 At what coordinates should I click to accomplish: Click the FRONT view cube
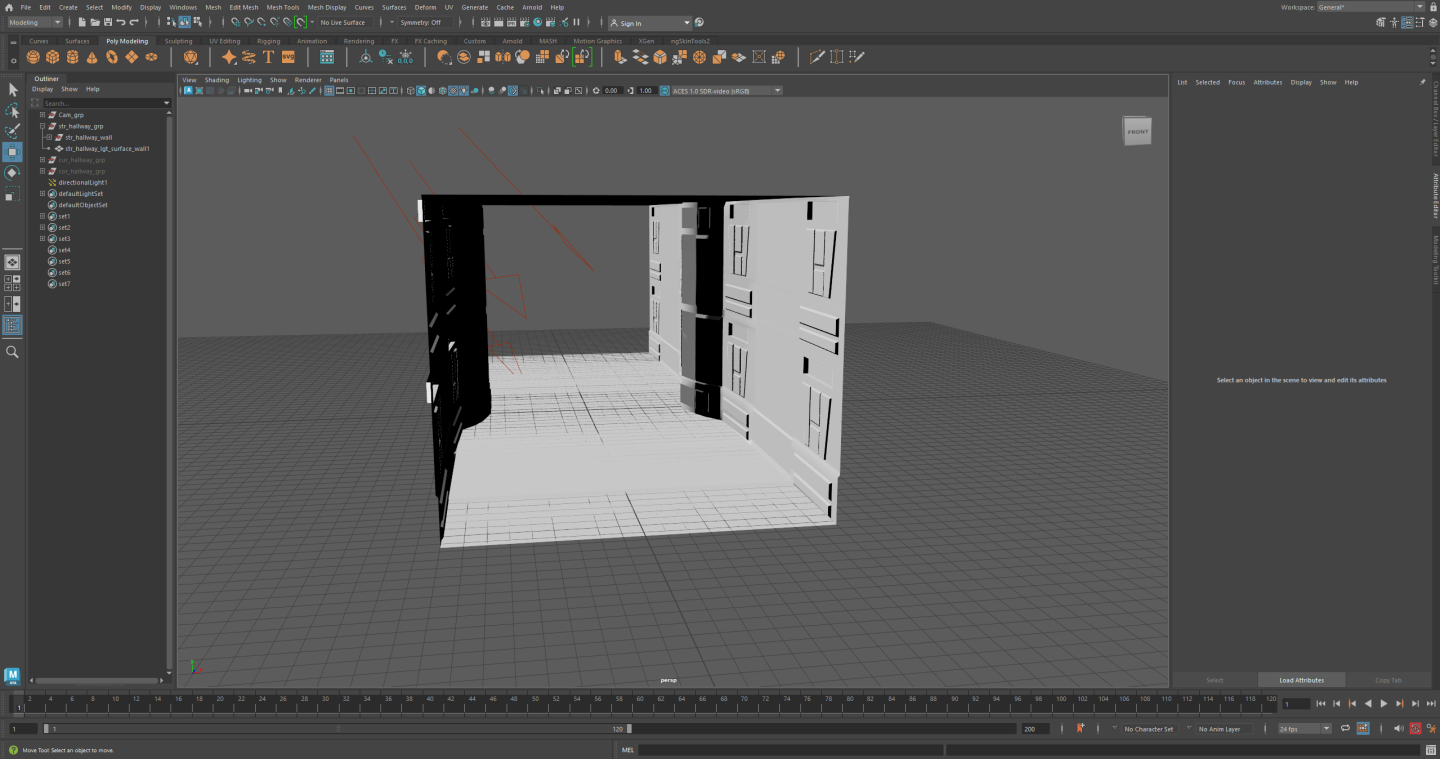coord(1138,132)
